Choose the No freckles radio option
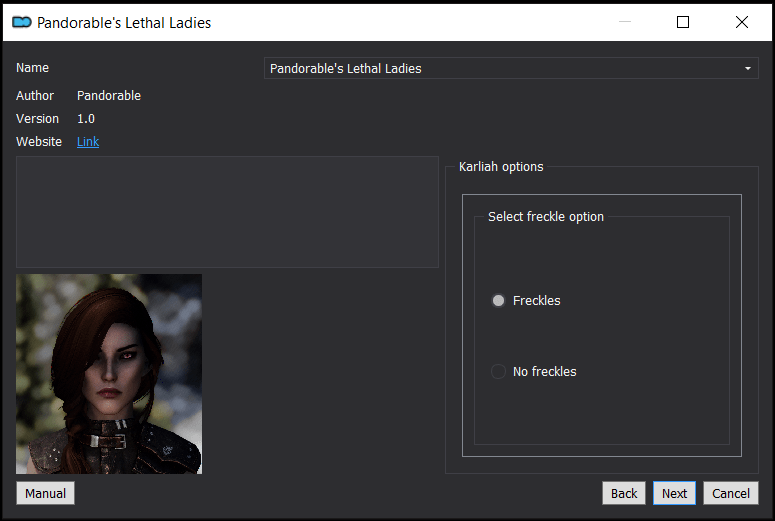 click(x=534, y=371)
